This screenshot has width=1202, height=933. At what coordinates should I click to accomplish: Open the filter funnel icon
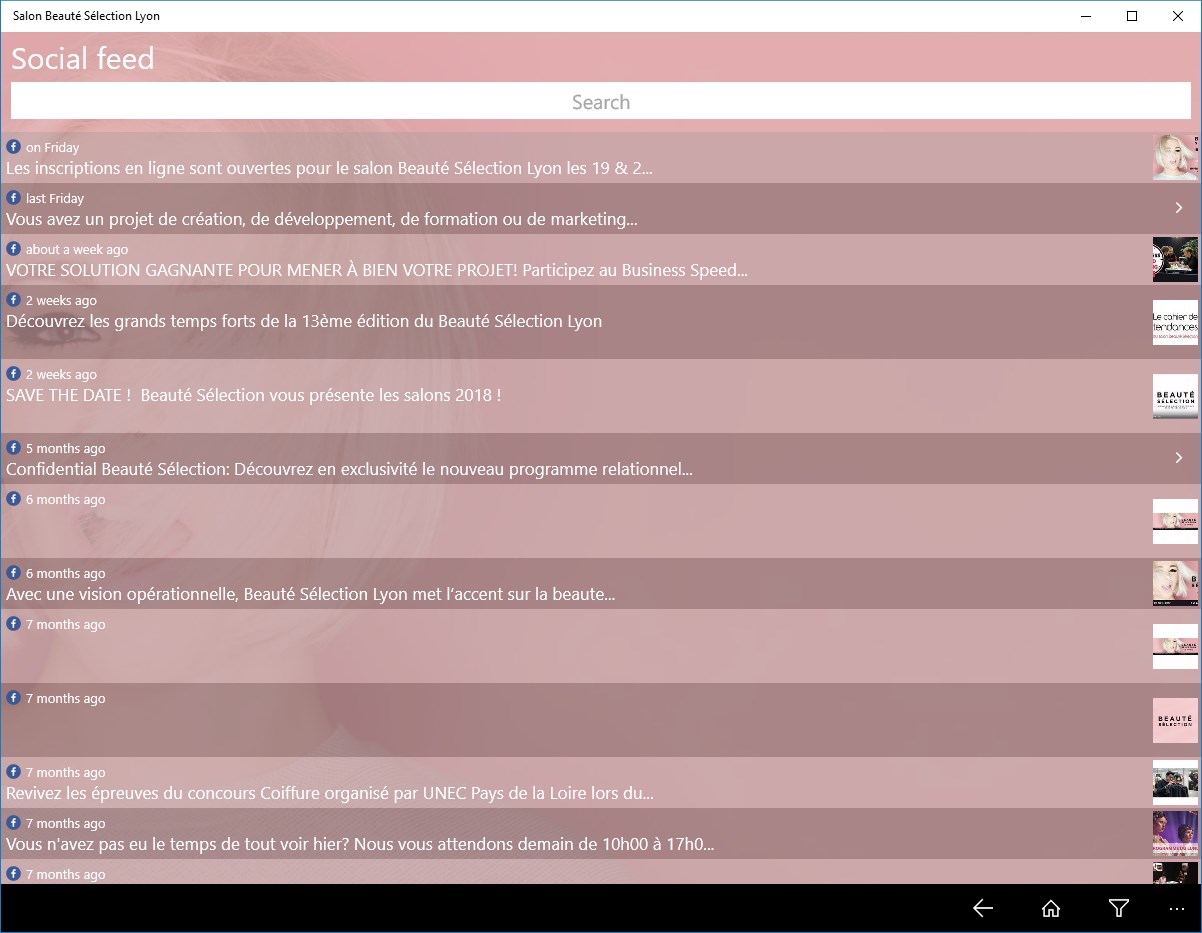pos(1119,908)
